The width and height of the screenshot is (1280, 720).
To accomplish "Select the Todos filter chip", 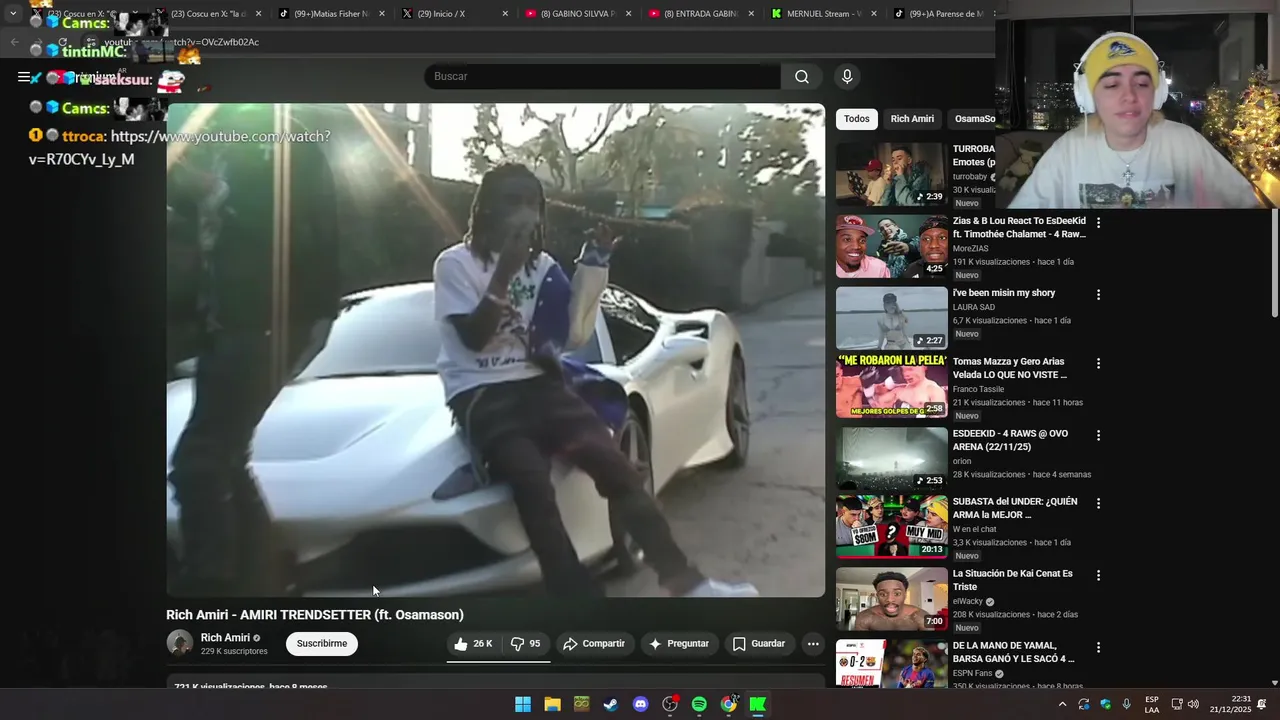I will click(x=857, y=119).
